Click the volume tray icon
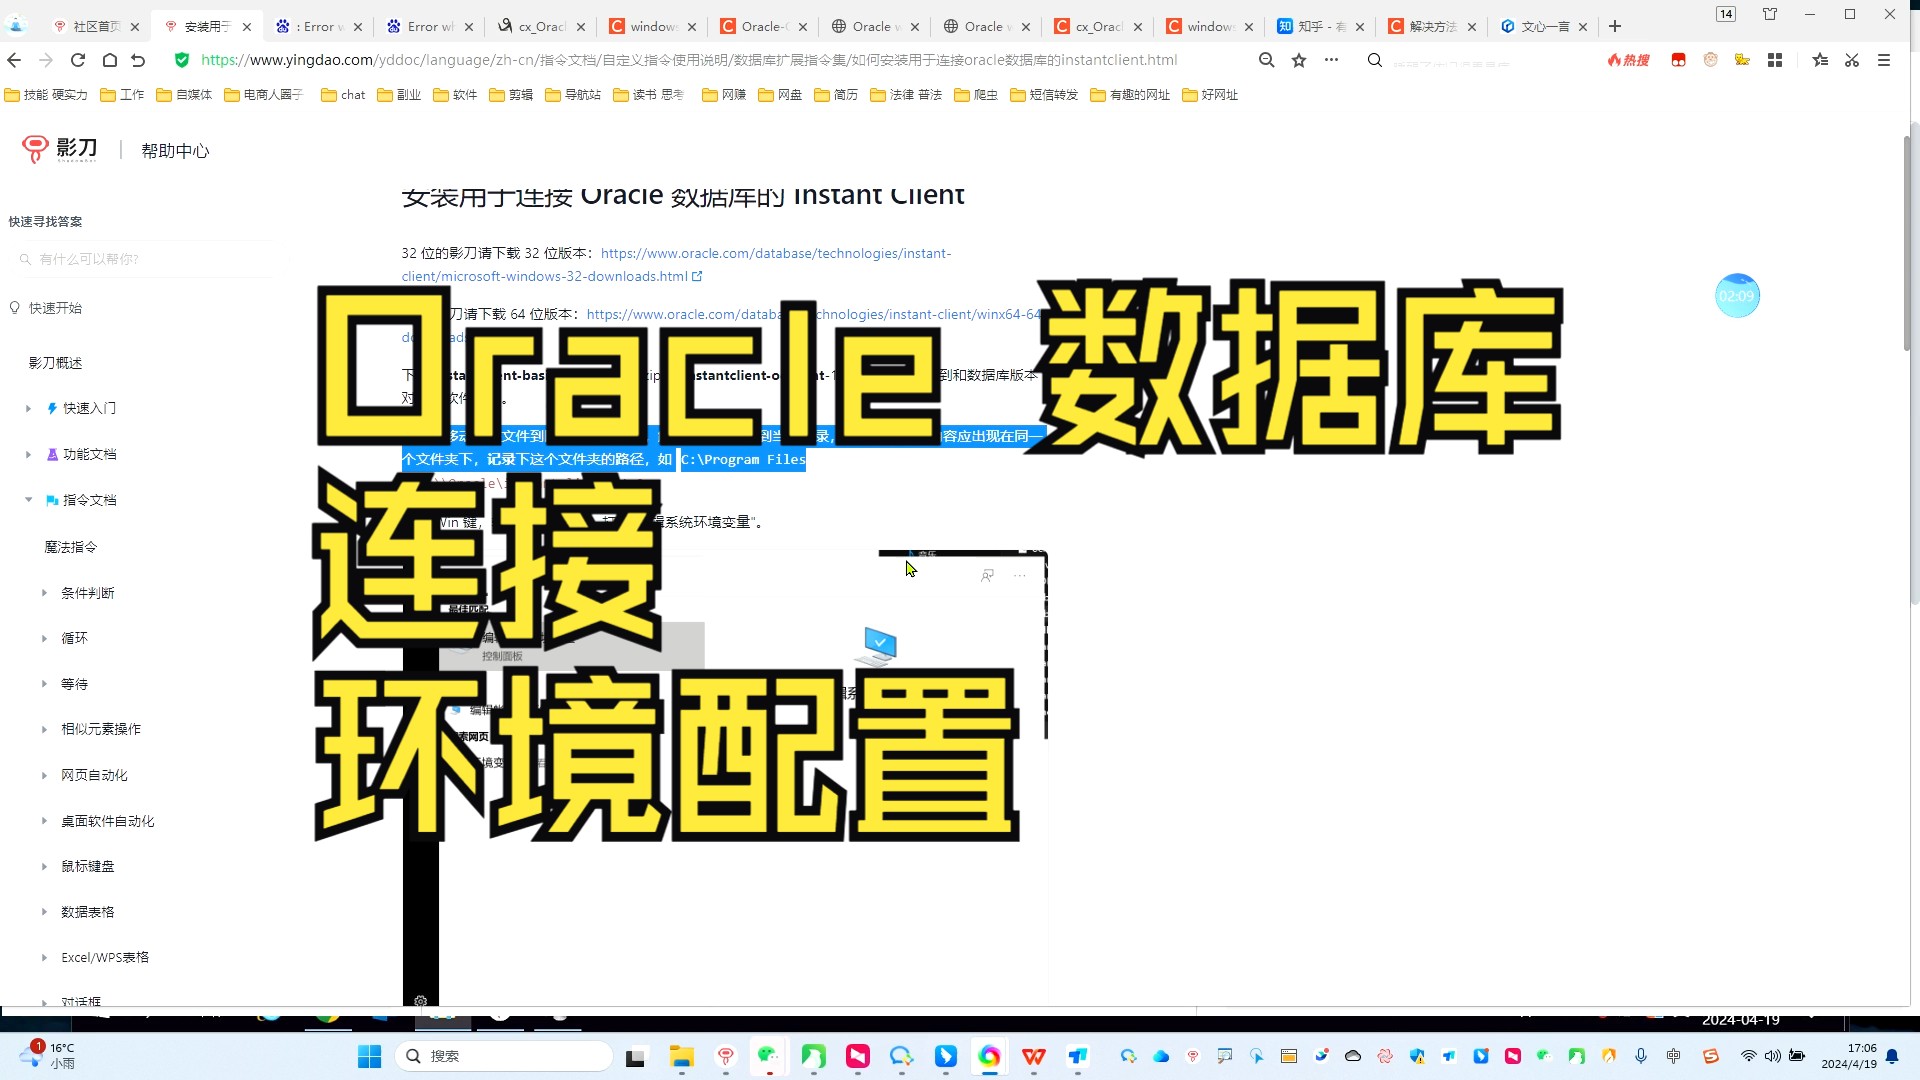The width and height of the screenshot is (1920, 1080). pyautogui.click(x=1773, y=1056)
